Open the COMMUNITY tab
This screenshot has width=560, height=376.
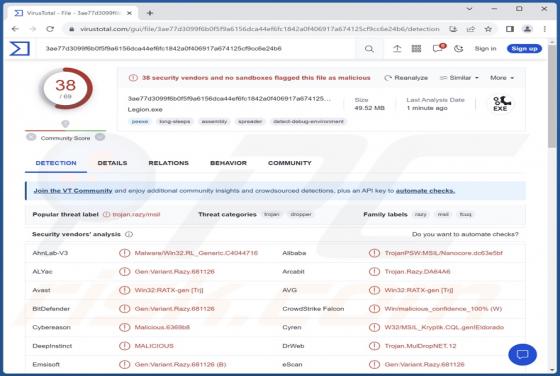pyautogui.click(x=290, y=163)
